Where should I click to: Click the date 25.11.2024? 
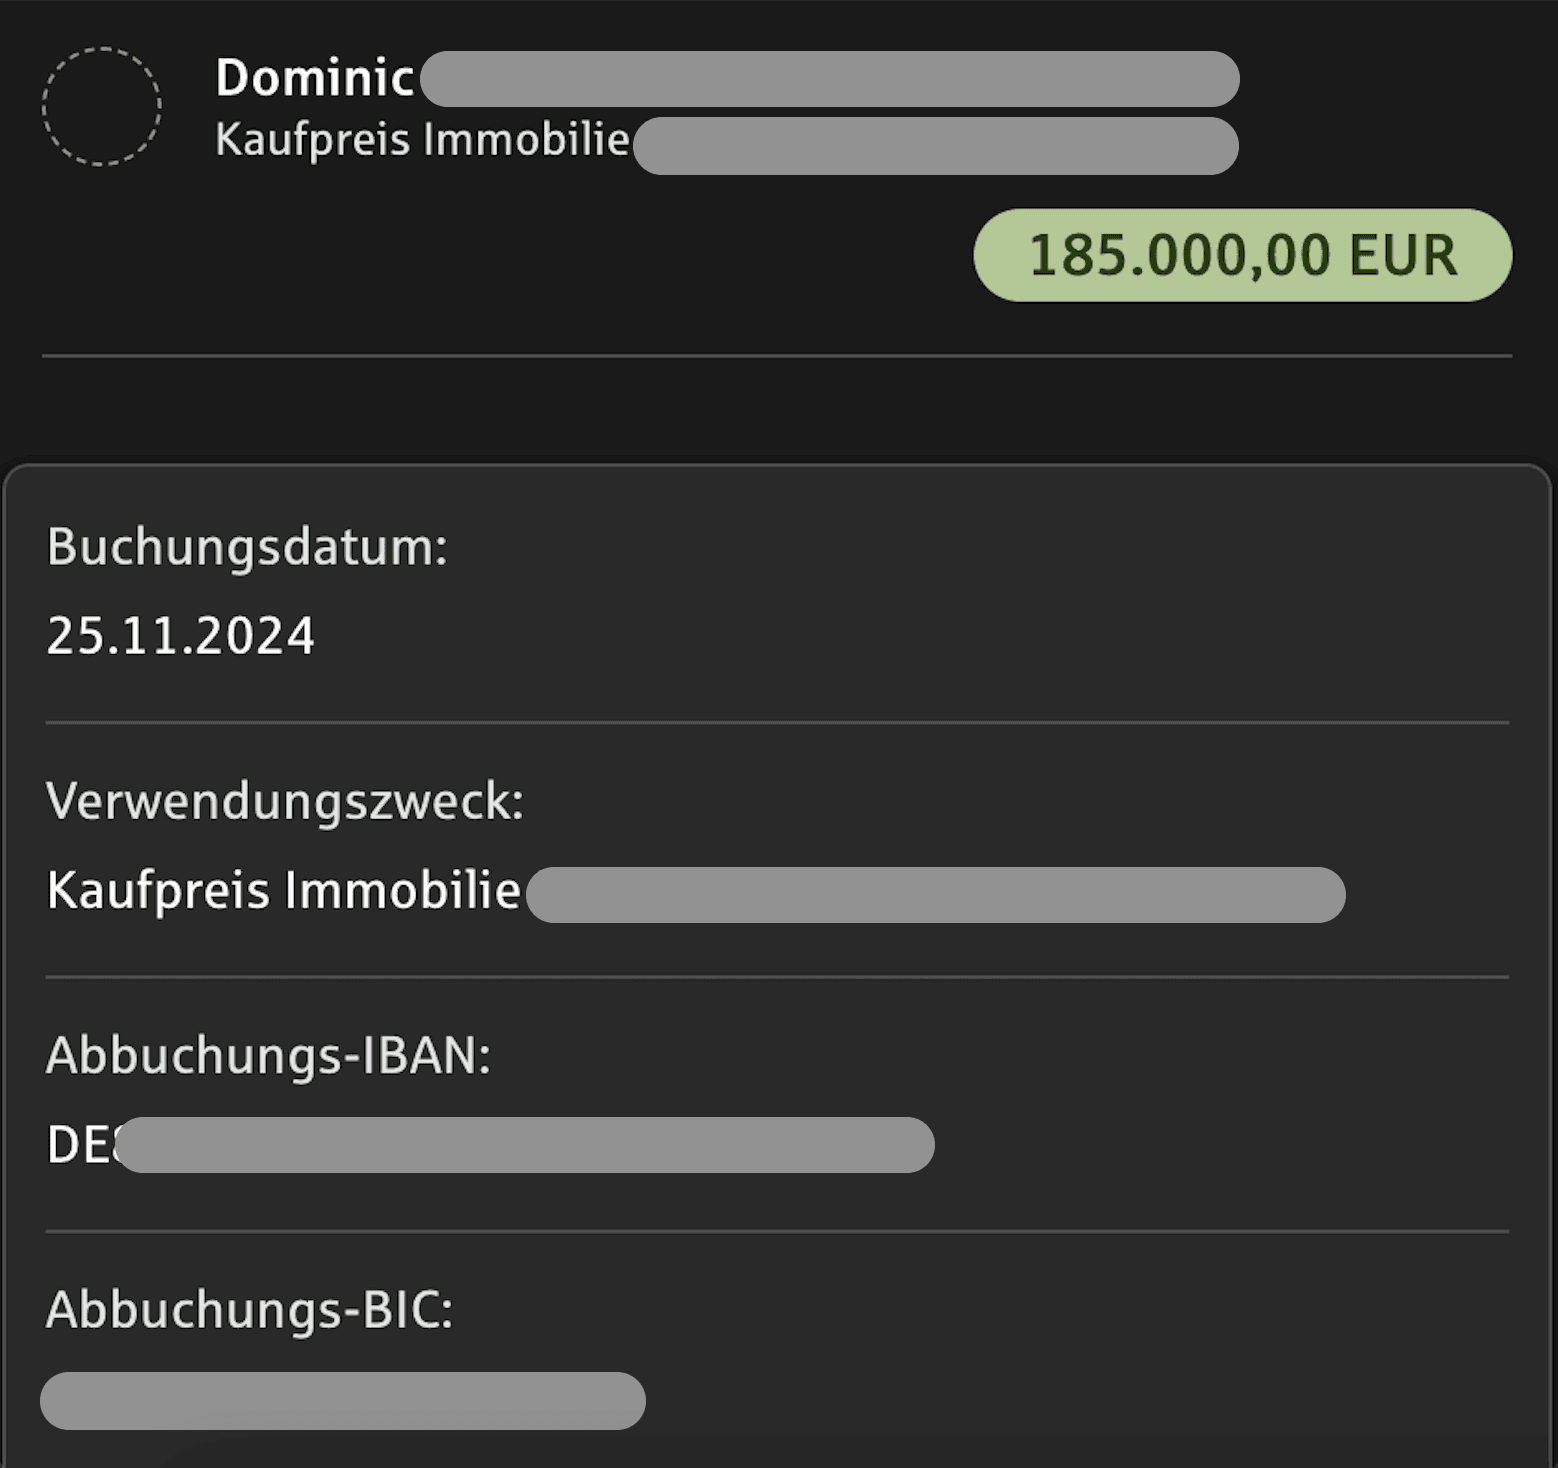pyautogui.click(x=181, y=634)
